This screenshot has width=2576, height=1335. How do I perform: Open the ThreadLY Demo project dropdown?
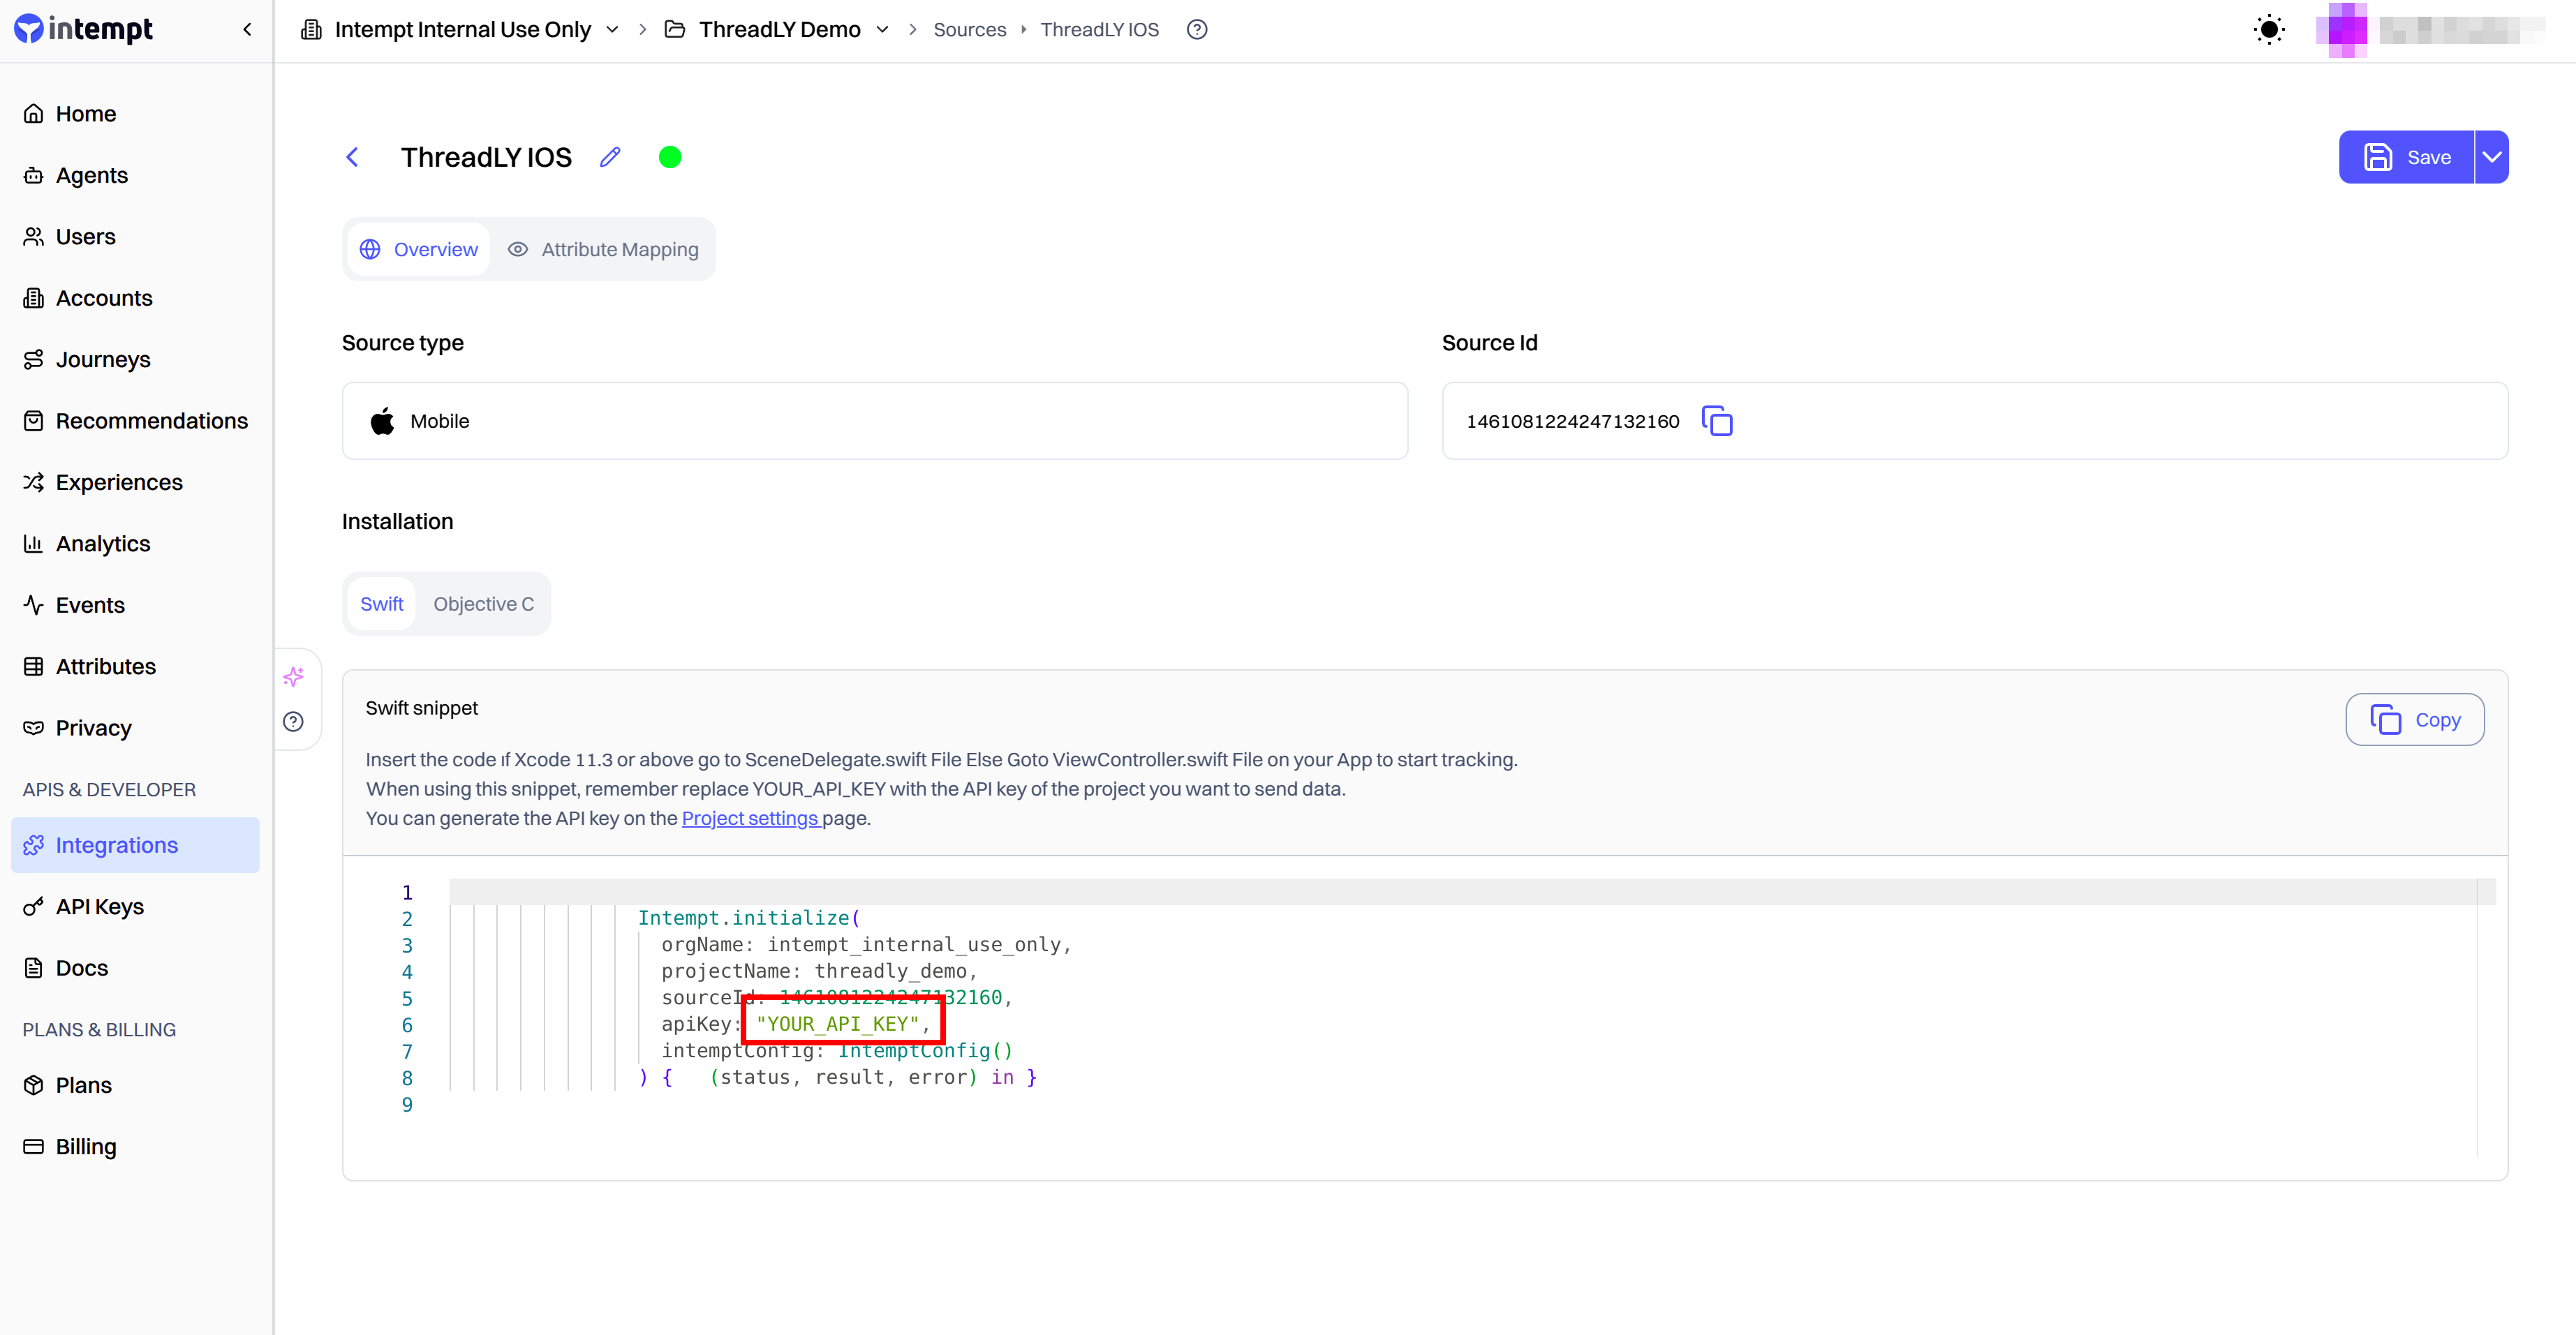(777, 29)
